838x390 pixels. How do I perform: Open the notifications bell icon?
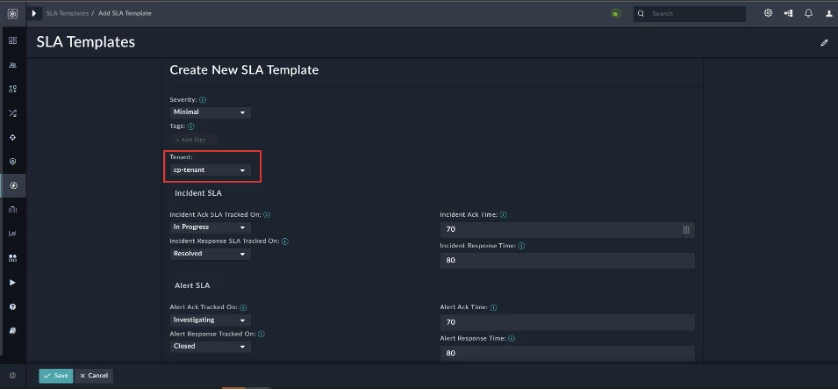809,13
